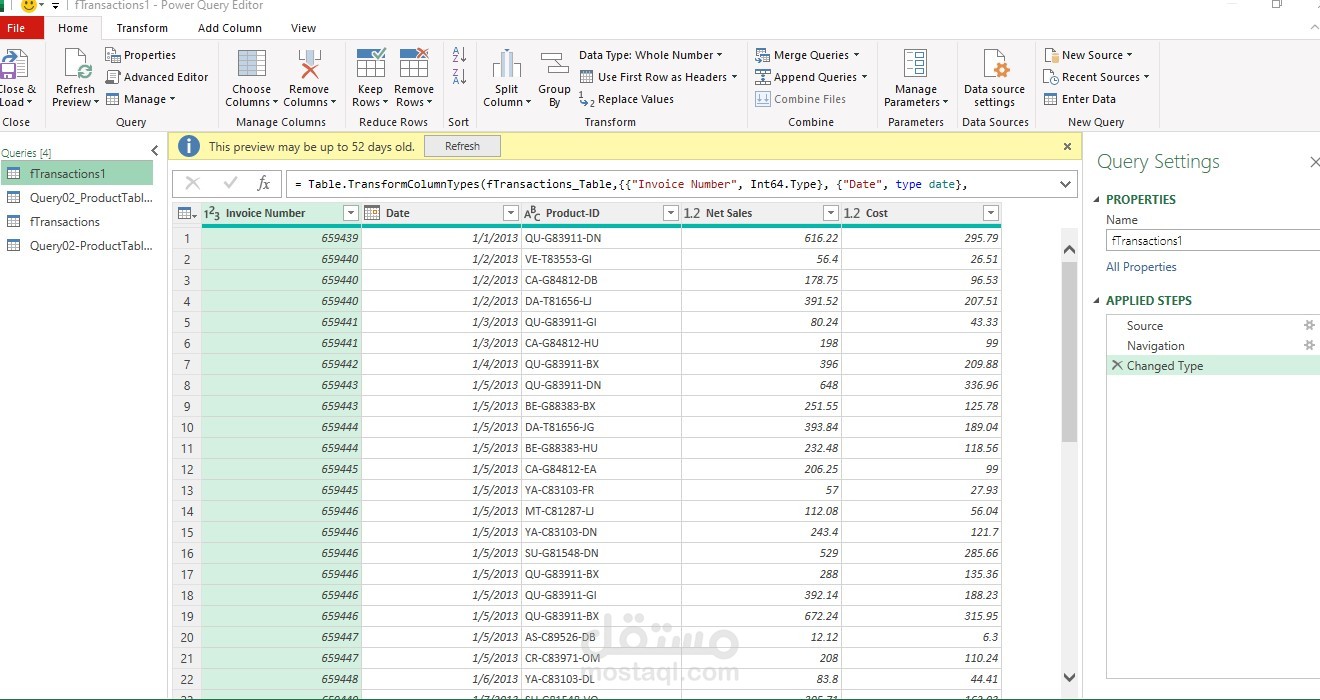Open the gear settings for Source step
Viewport: 1320px width, 700px height.
1309,325
